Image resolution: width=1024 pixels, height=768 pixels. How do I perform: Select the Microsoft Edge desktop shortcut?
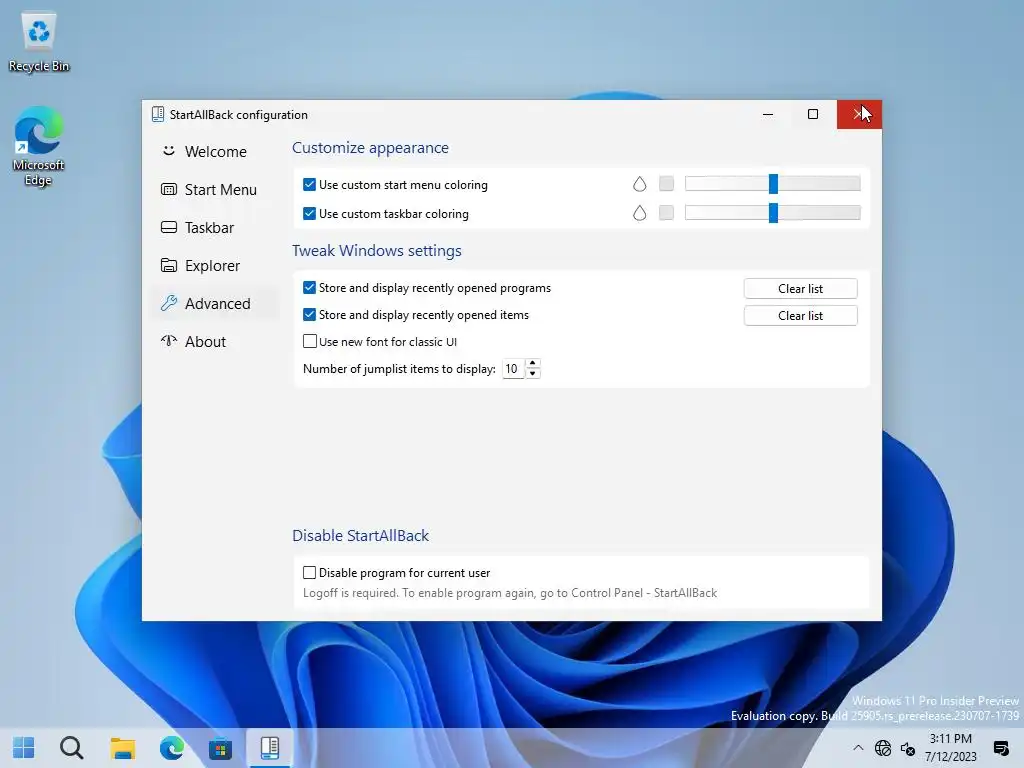[x=39, y=147]
